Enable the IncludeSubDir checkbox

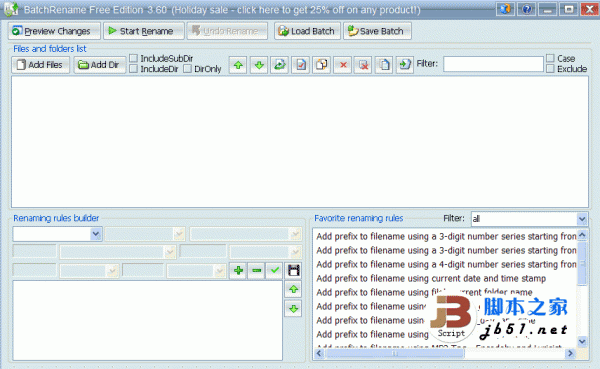134,58
